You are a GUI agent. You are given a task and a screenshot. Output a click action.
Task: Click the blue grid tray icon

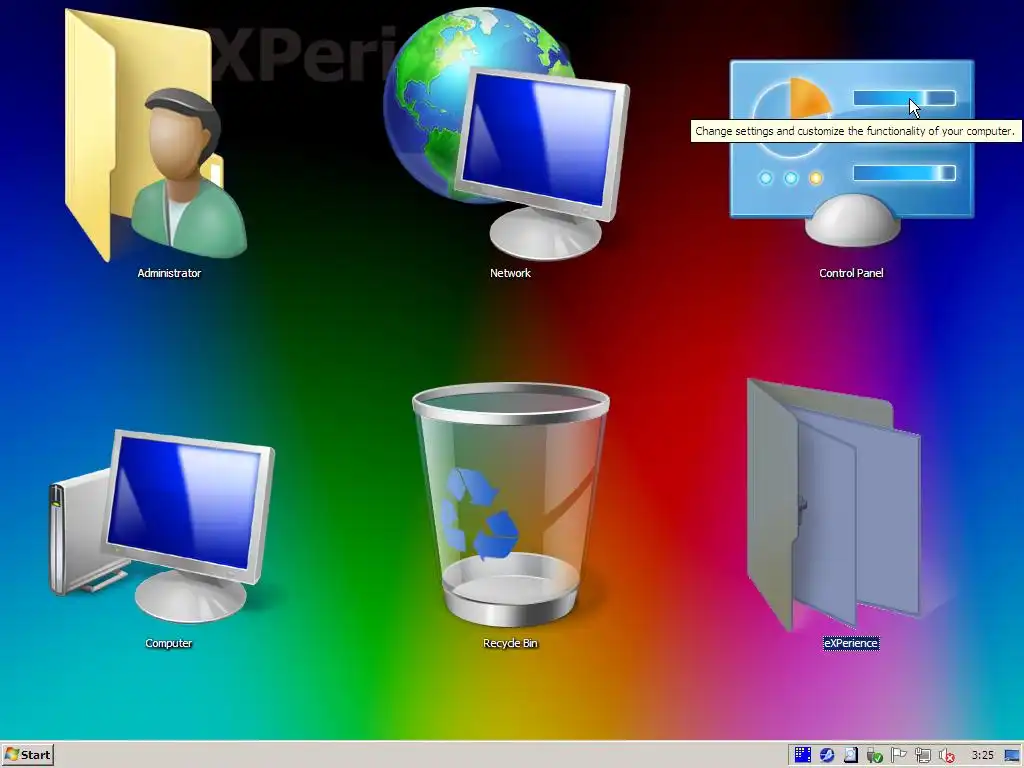803,755
